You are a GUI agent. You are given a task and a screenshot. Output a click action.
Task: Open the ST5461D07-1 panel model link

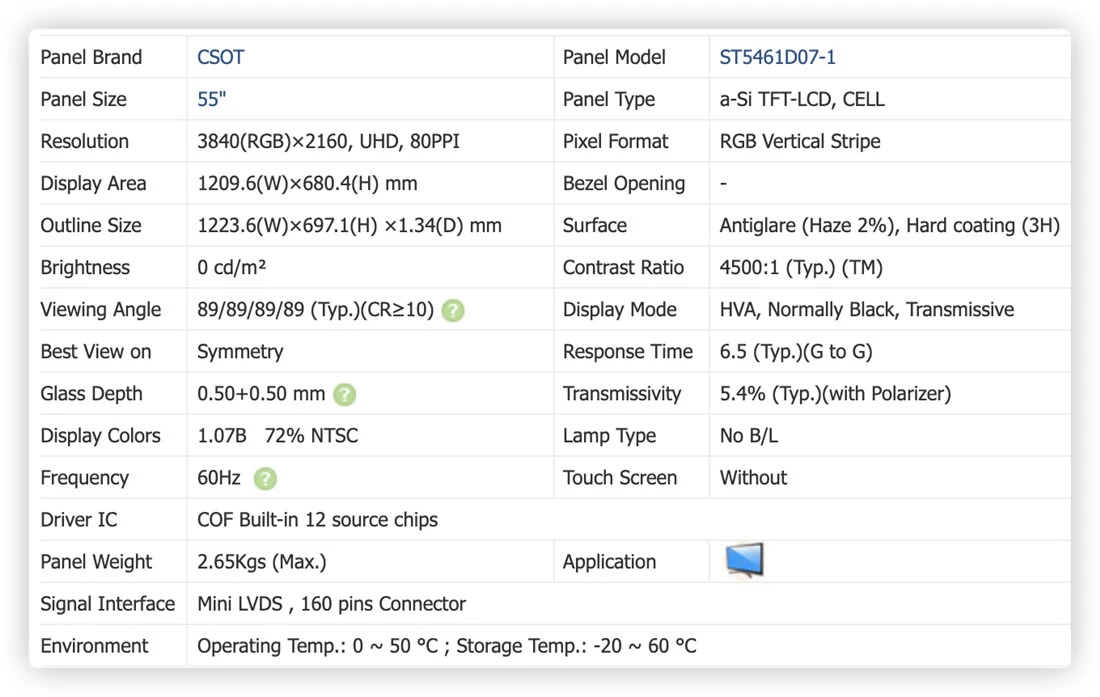pos(777,57)
